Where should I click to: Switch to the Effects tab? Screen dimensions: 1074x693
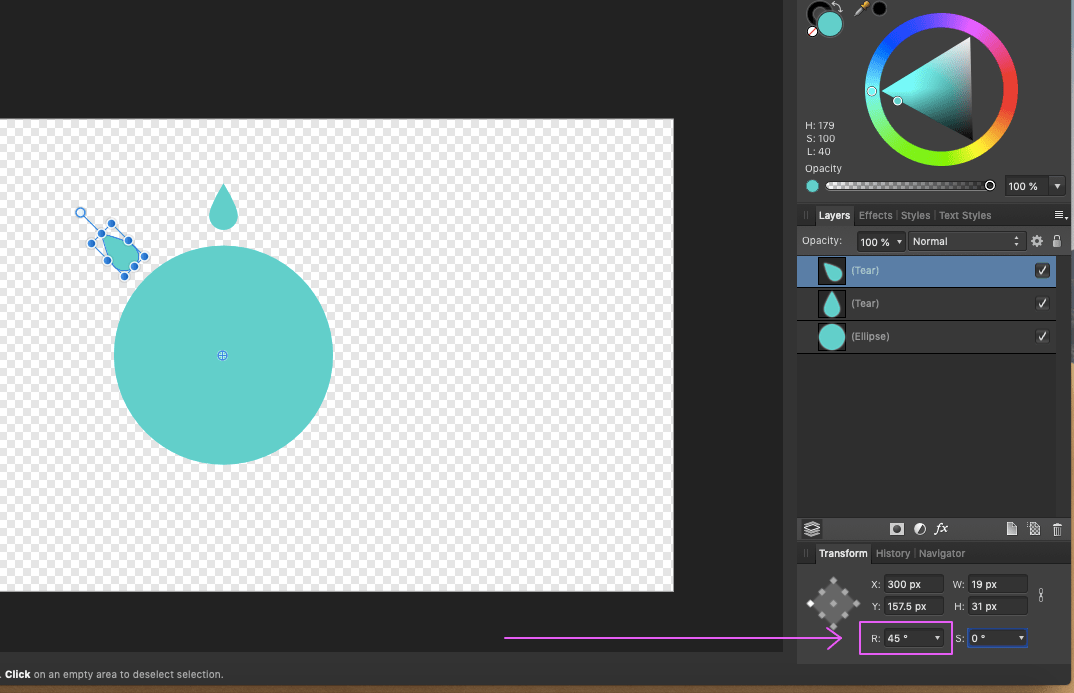click(875, 215)
